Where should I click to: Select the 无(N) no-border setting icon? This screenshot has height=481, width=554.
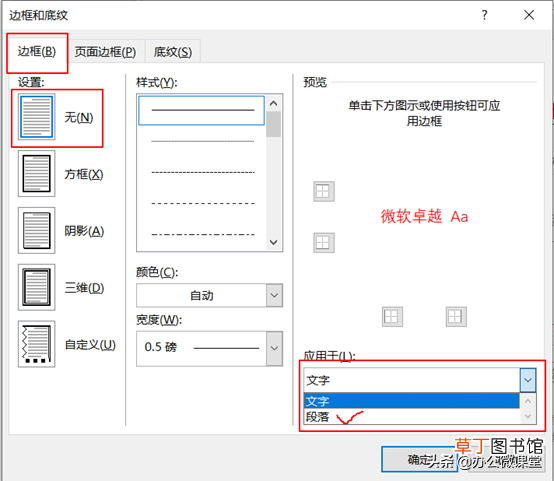36,117
